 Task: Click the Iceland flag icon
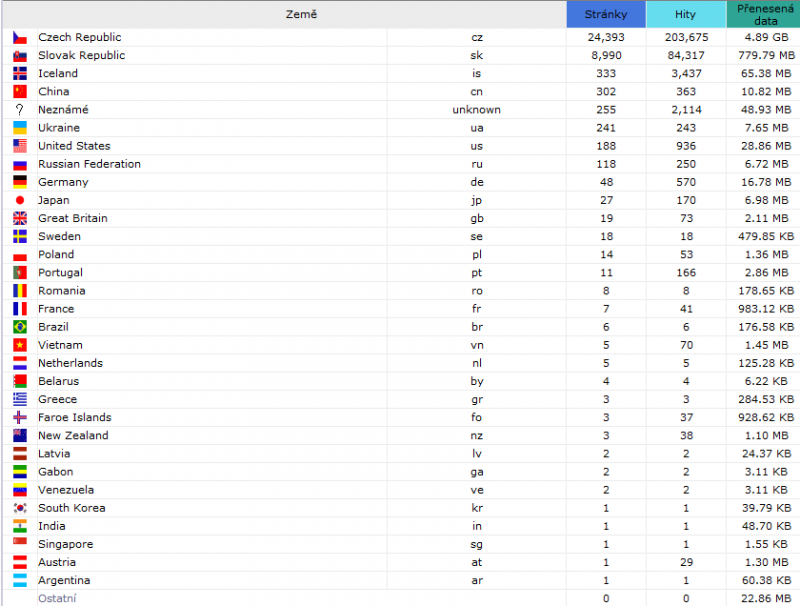click(19, 73)
